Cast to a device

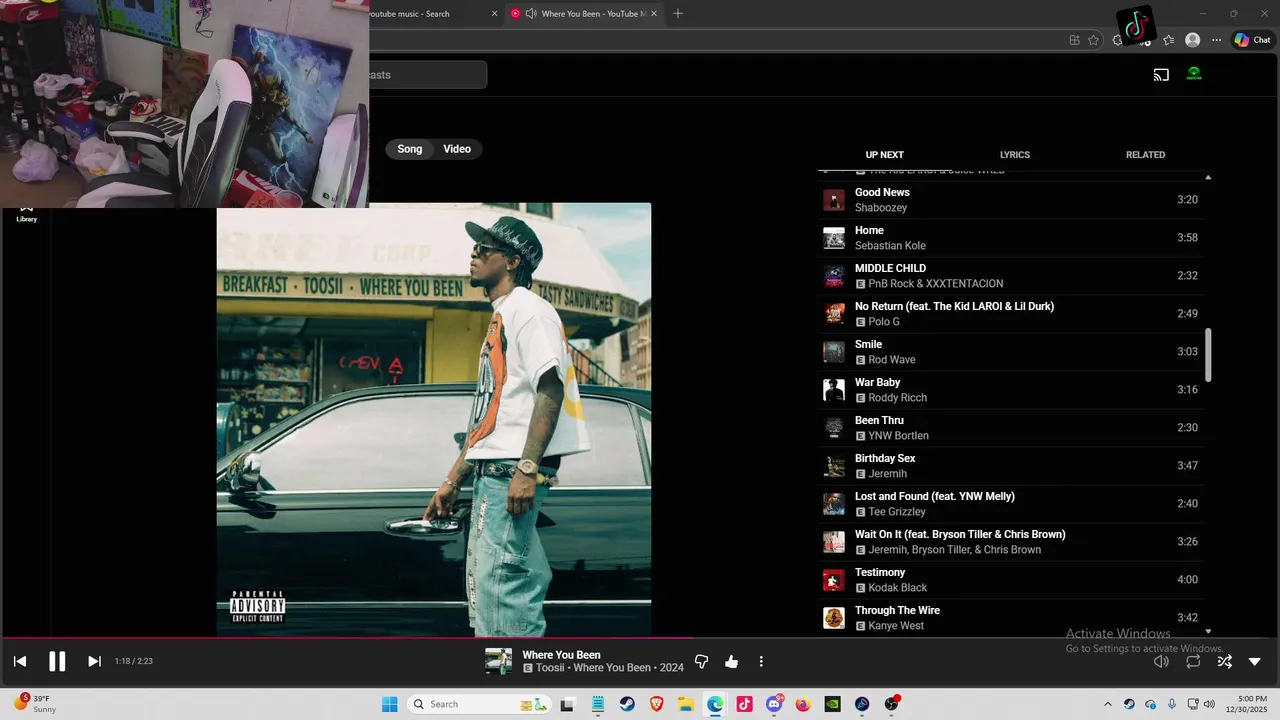(x=1161, y=75)
